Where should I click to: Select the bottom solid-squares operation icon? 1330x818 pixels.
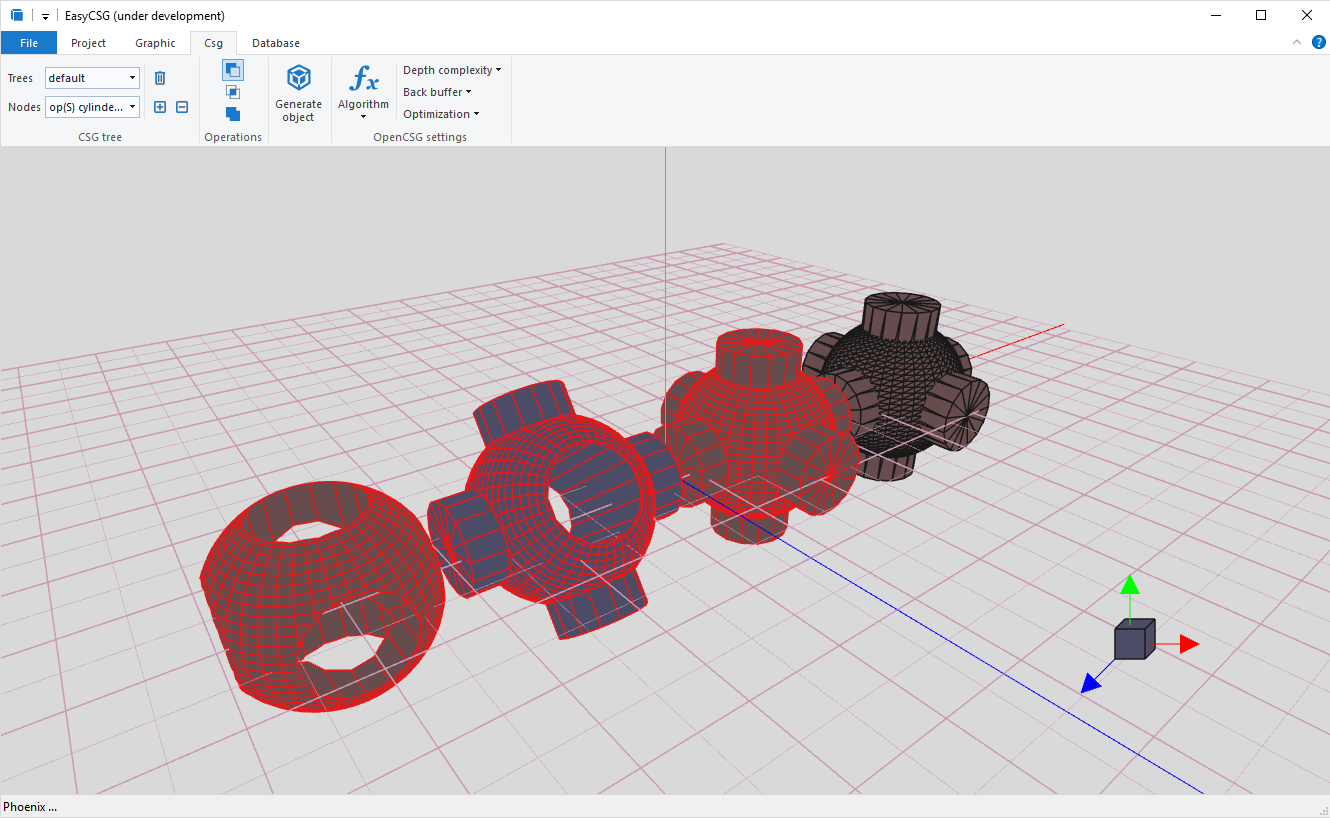pyautogui.click(x=233, y=114)
